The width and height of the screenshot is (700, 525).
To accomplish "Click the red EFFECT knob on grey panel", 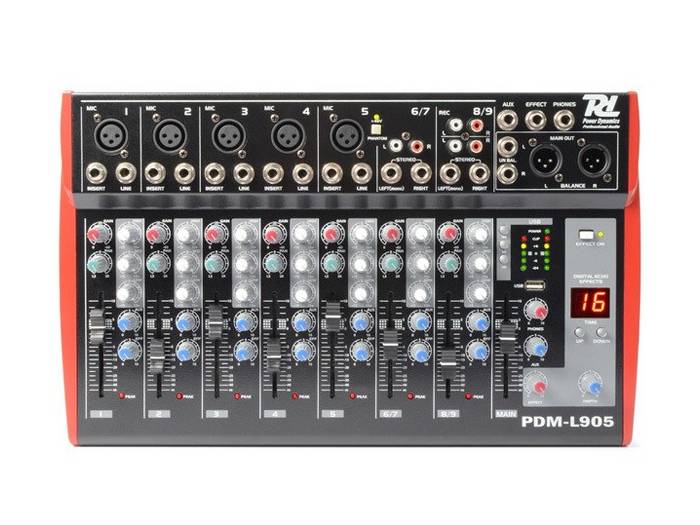I will [x=536, y=386].
